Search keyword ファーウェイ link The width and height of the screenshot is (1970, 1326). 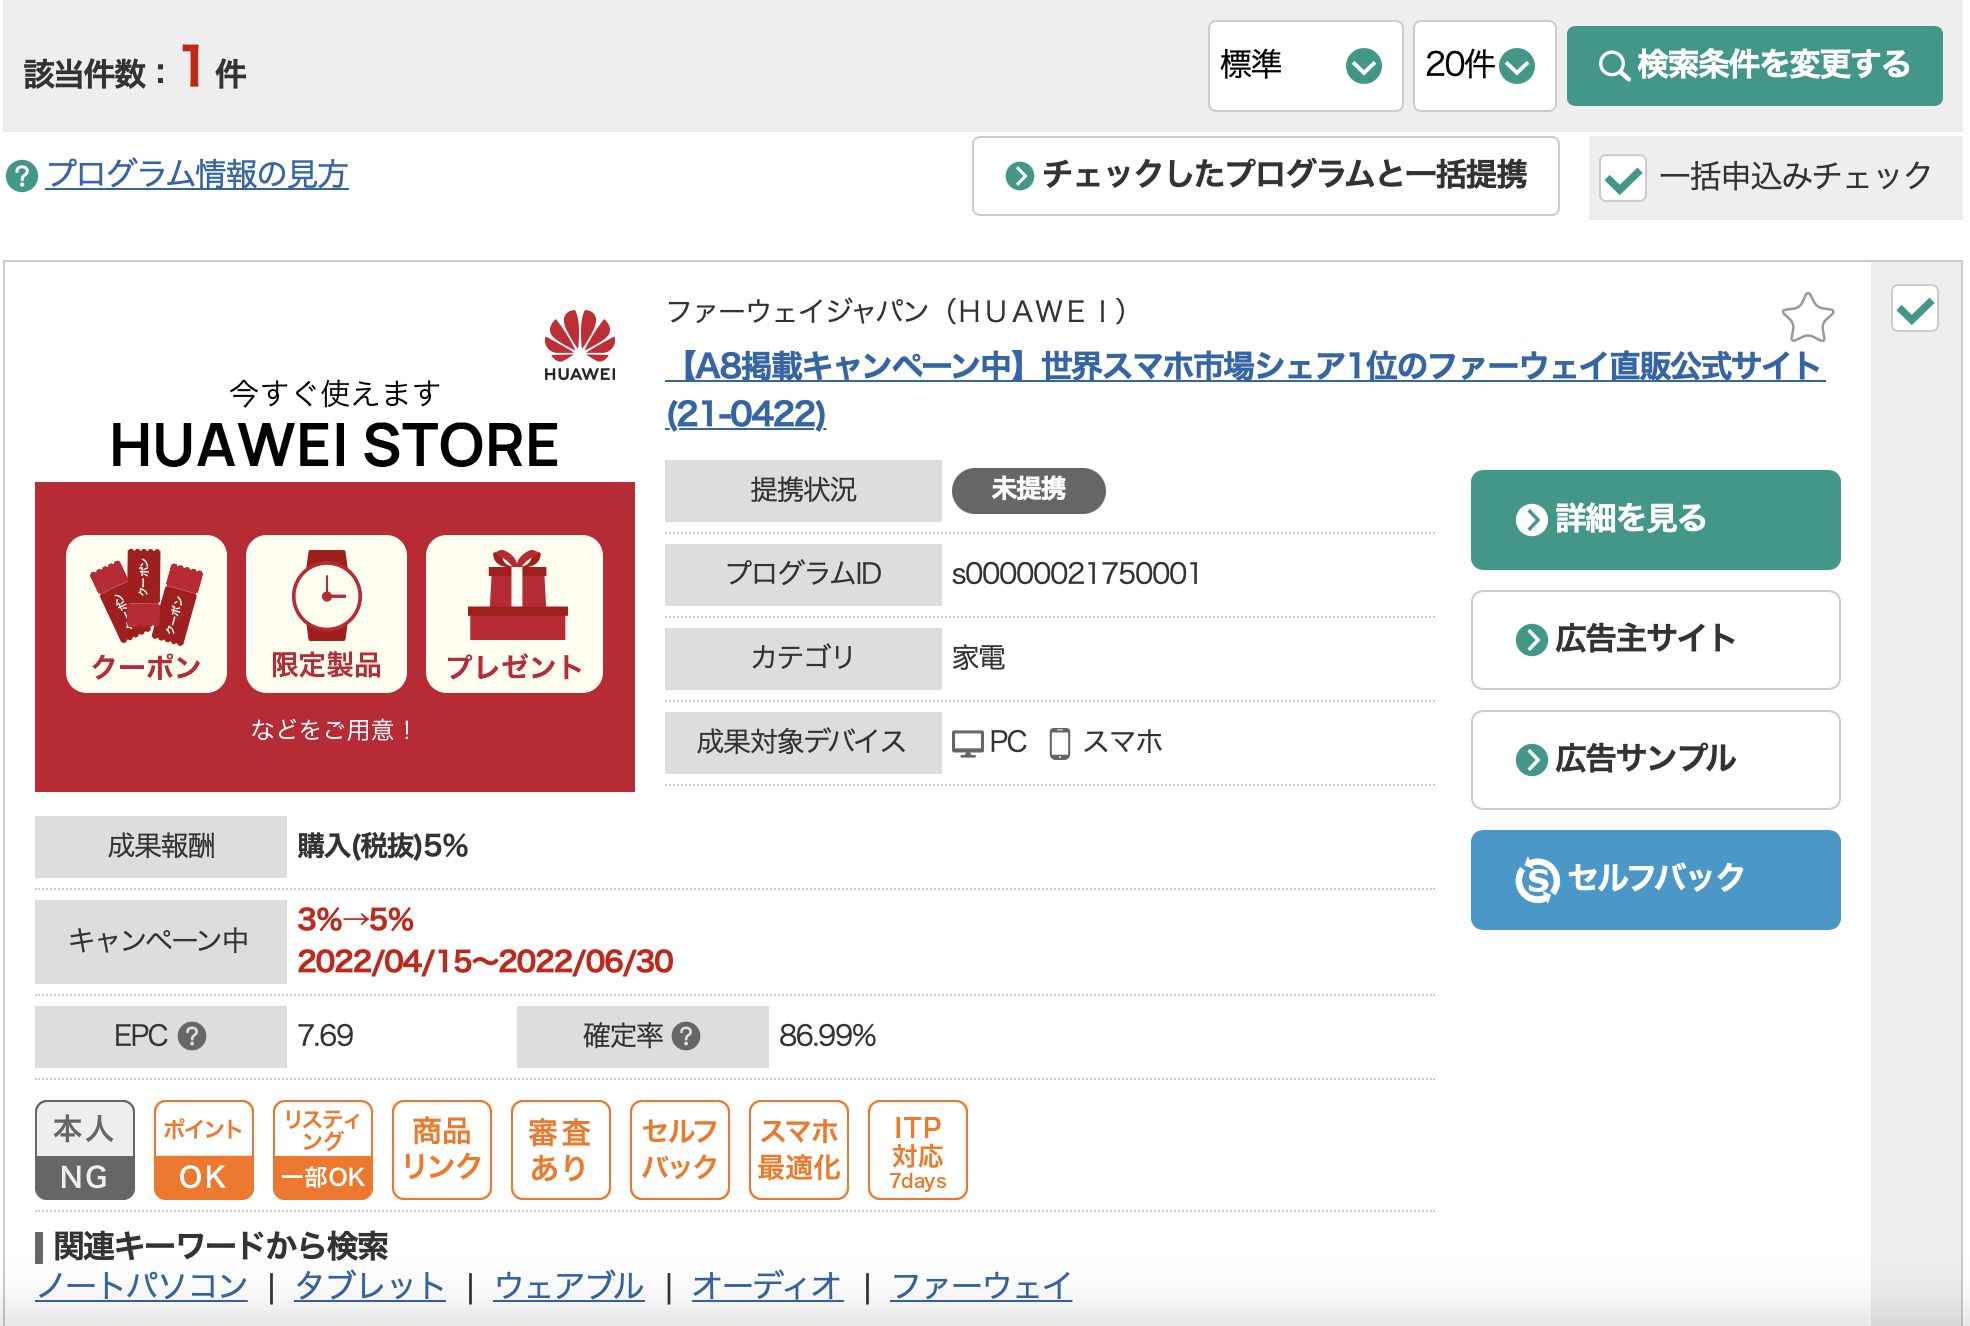click(981, 1285)
